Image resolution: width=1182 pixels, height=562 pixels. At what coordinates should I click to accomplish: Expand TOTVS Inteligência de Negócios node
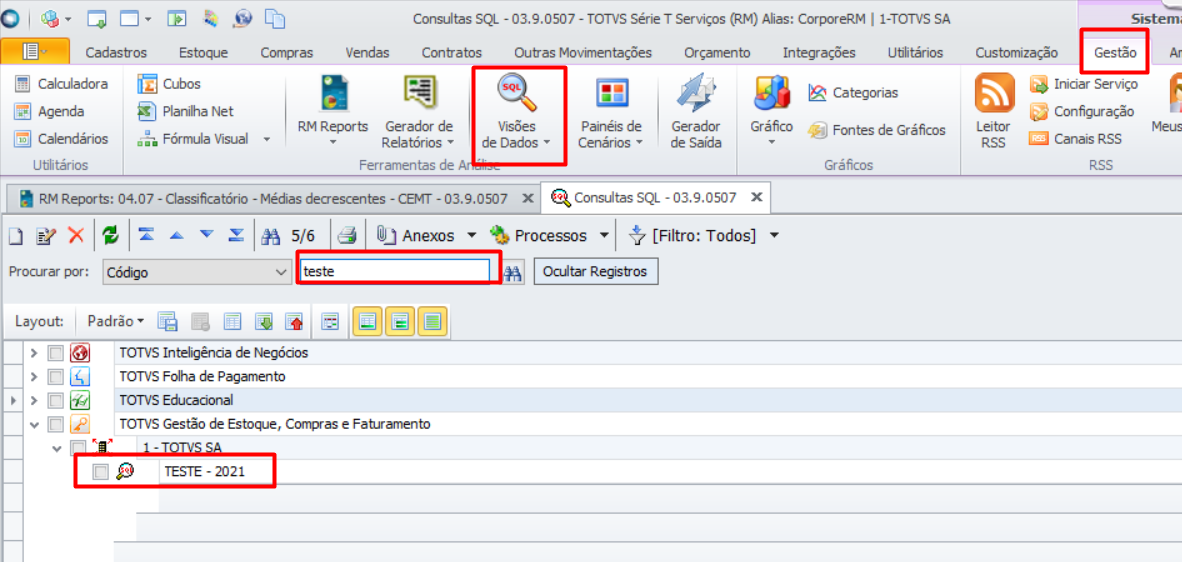pyautogui.click(x=33, y=353)
